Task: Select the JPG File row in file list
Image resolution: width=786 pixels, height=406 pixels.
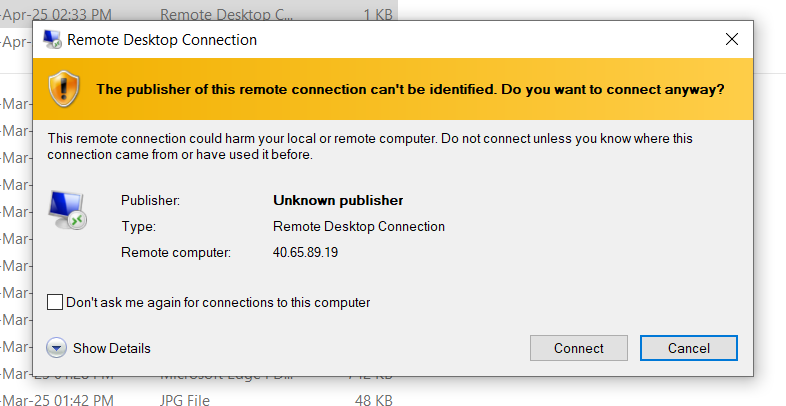Action: pyautogui.click(x=199, y=399)
